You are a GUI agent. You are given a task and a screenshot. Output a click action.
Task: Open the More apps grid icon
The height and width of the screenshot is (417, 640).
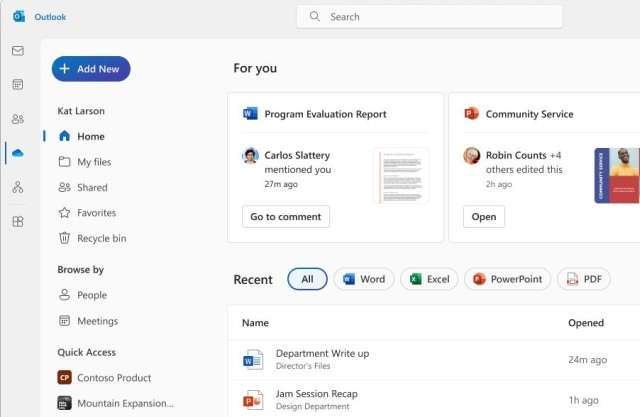18,221
